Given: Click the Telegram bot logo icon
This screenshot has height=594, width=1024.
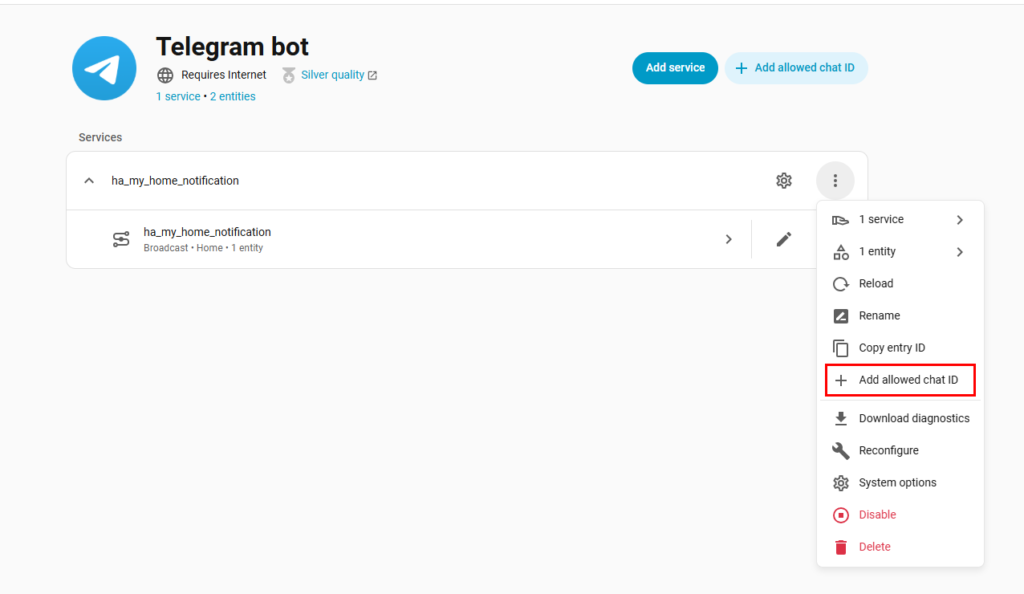Looking at the screenshot, I should point(104,68).
